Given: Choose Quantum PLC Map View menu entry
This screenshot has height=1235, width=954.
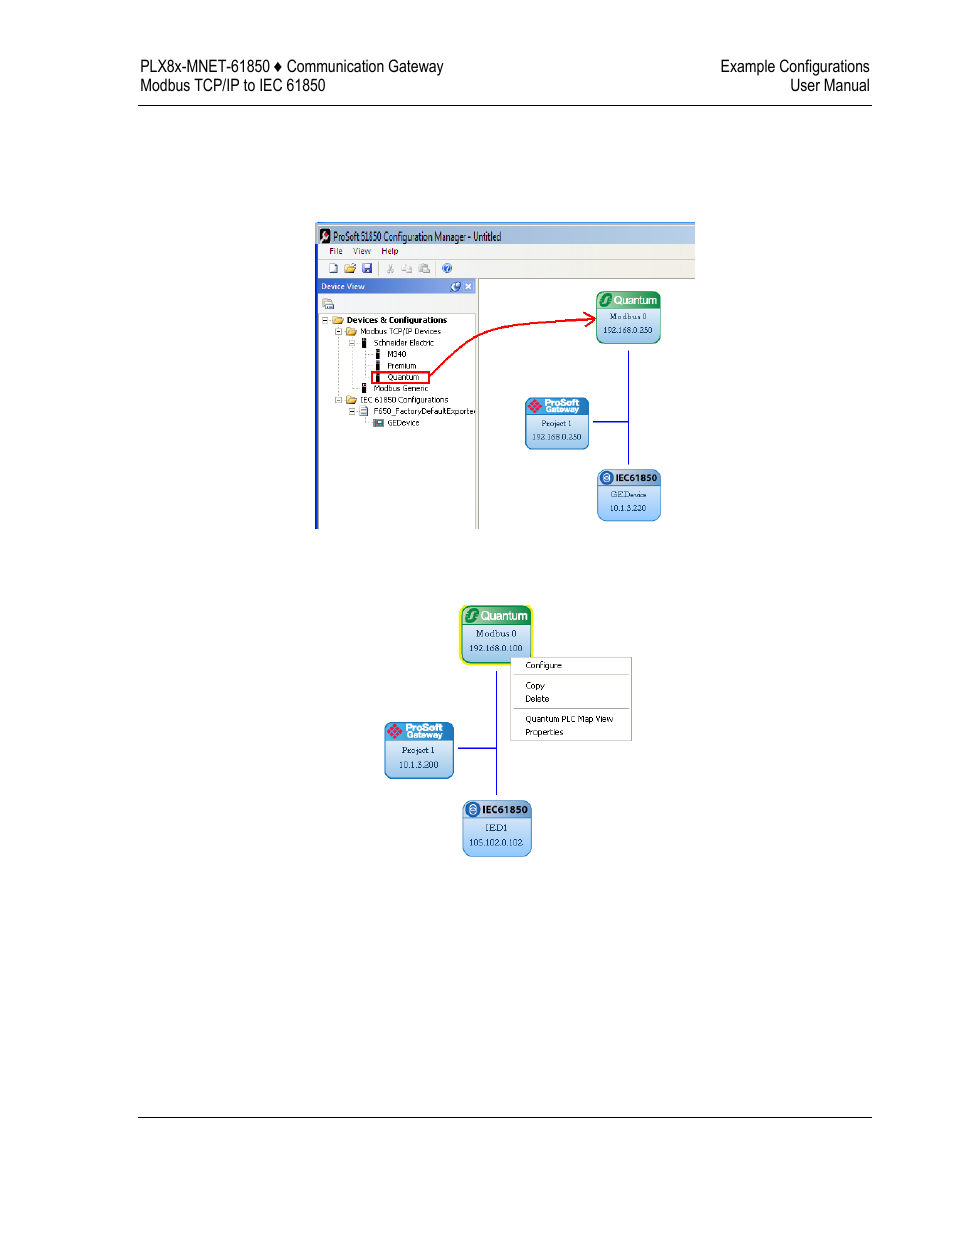Looking at the screenshot, I should [x=569, y=720].
